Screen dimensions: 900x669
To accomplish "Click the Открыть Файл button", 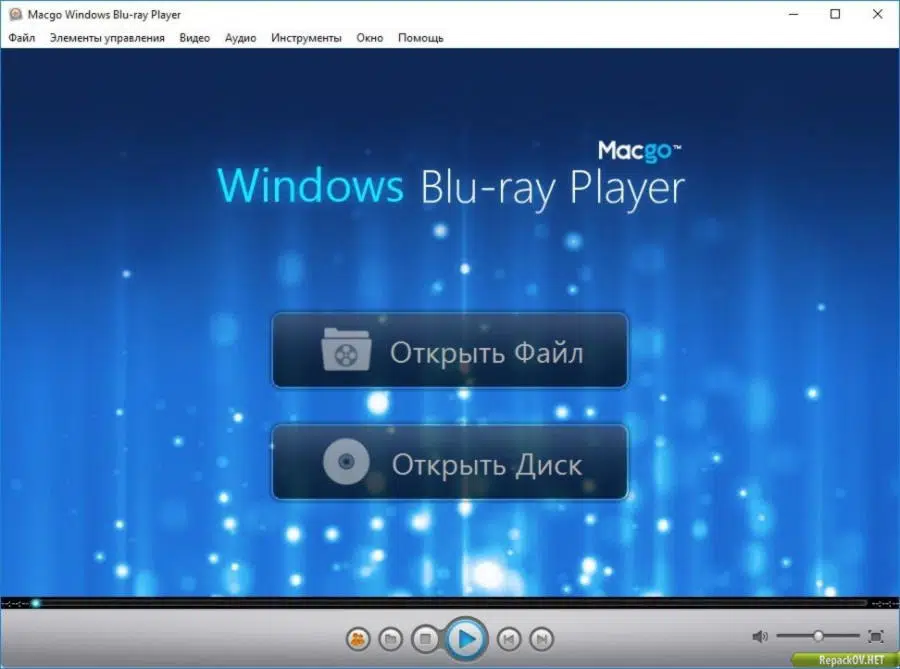I will coord(450,351).
